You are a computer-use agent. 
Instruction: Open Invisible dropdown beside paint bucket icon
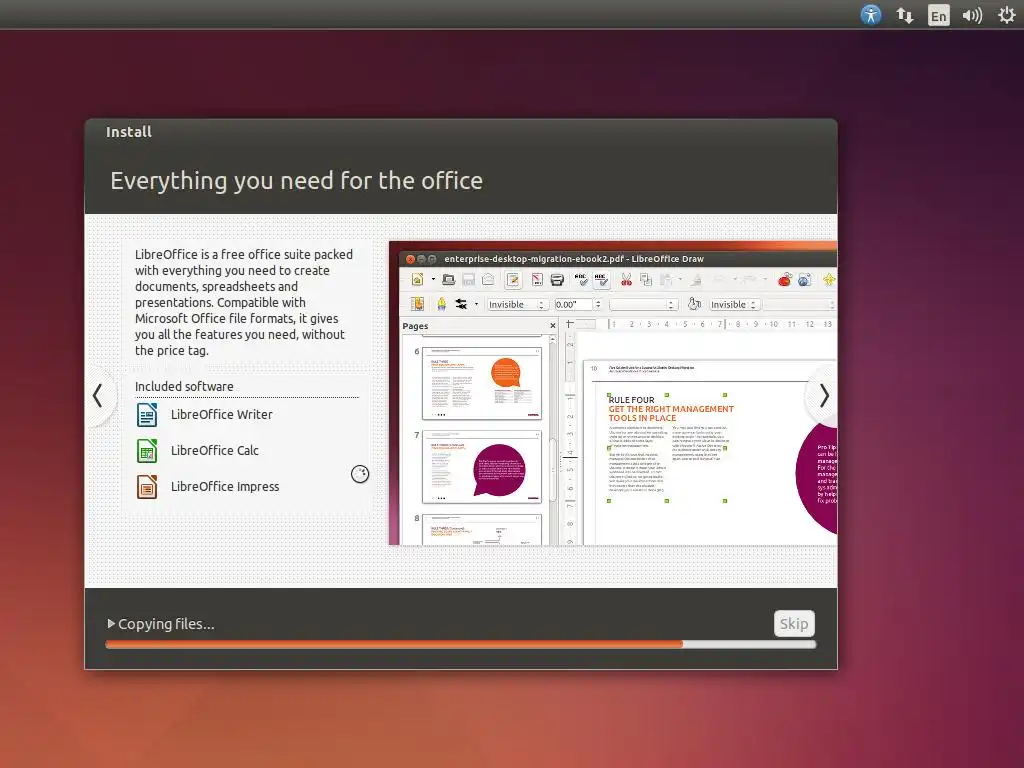click(x=735, y=305)
